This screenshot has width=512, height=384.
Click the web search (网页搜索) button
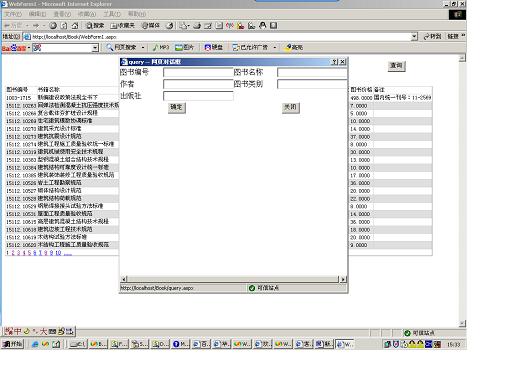coord(121,47)
